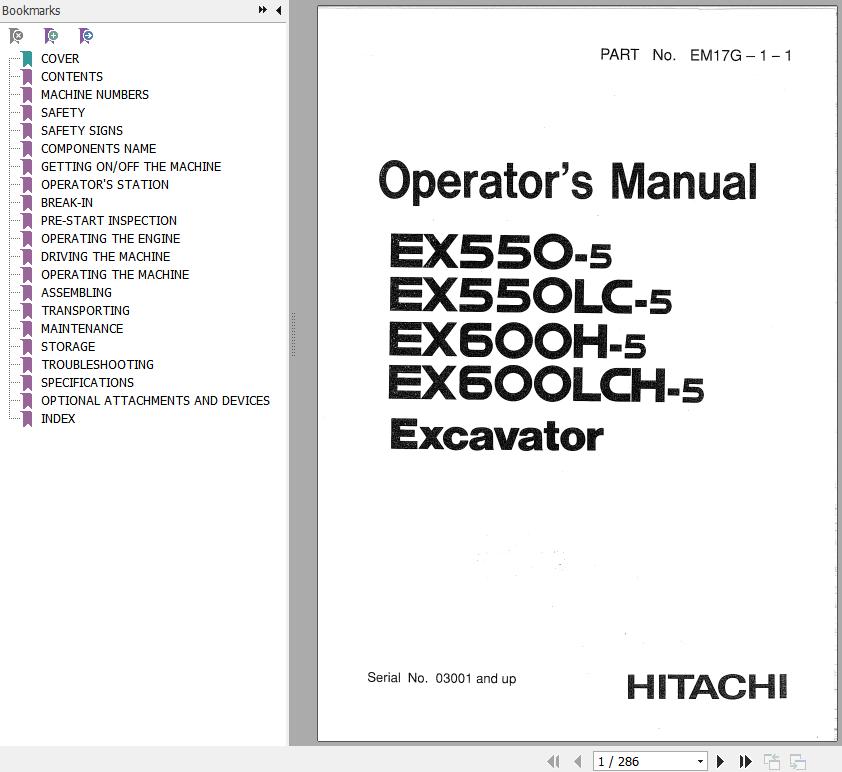This screenshot has width=842, height=772.
Task: Click the EX600H-5 model name
Action: point(517,340)
